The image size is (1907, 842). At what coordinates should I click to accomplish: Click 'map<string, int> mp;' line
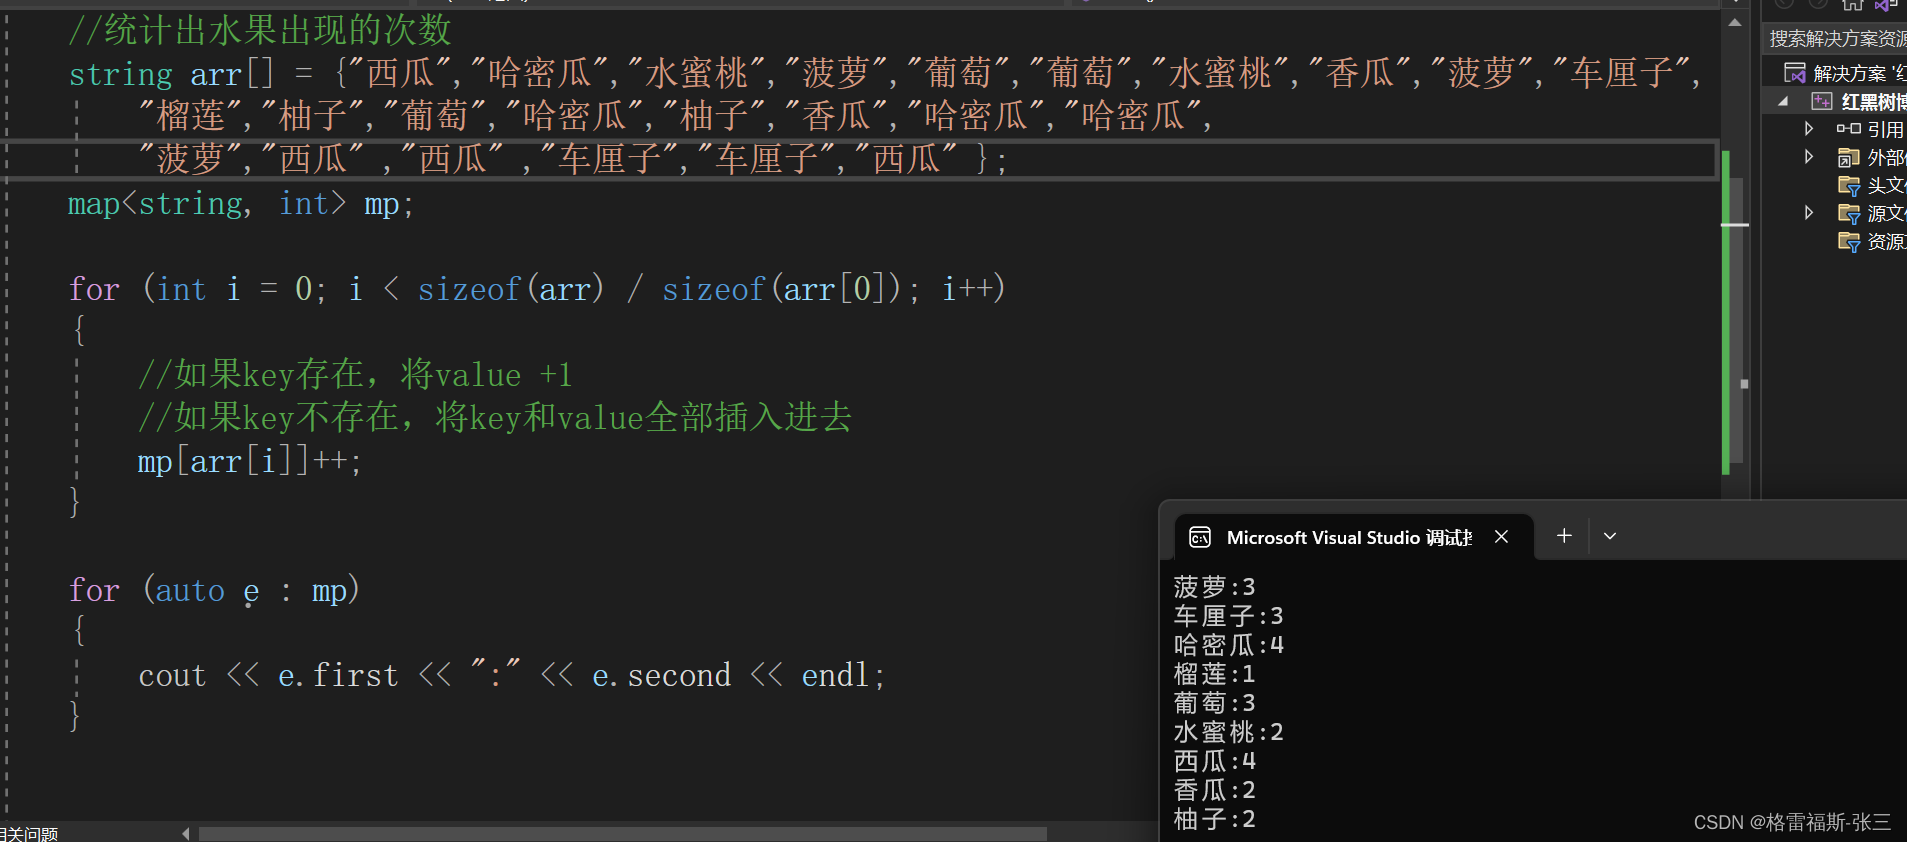click(240, 204)
